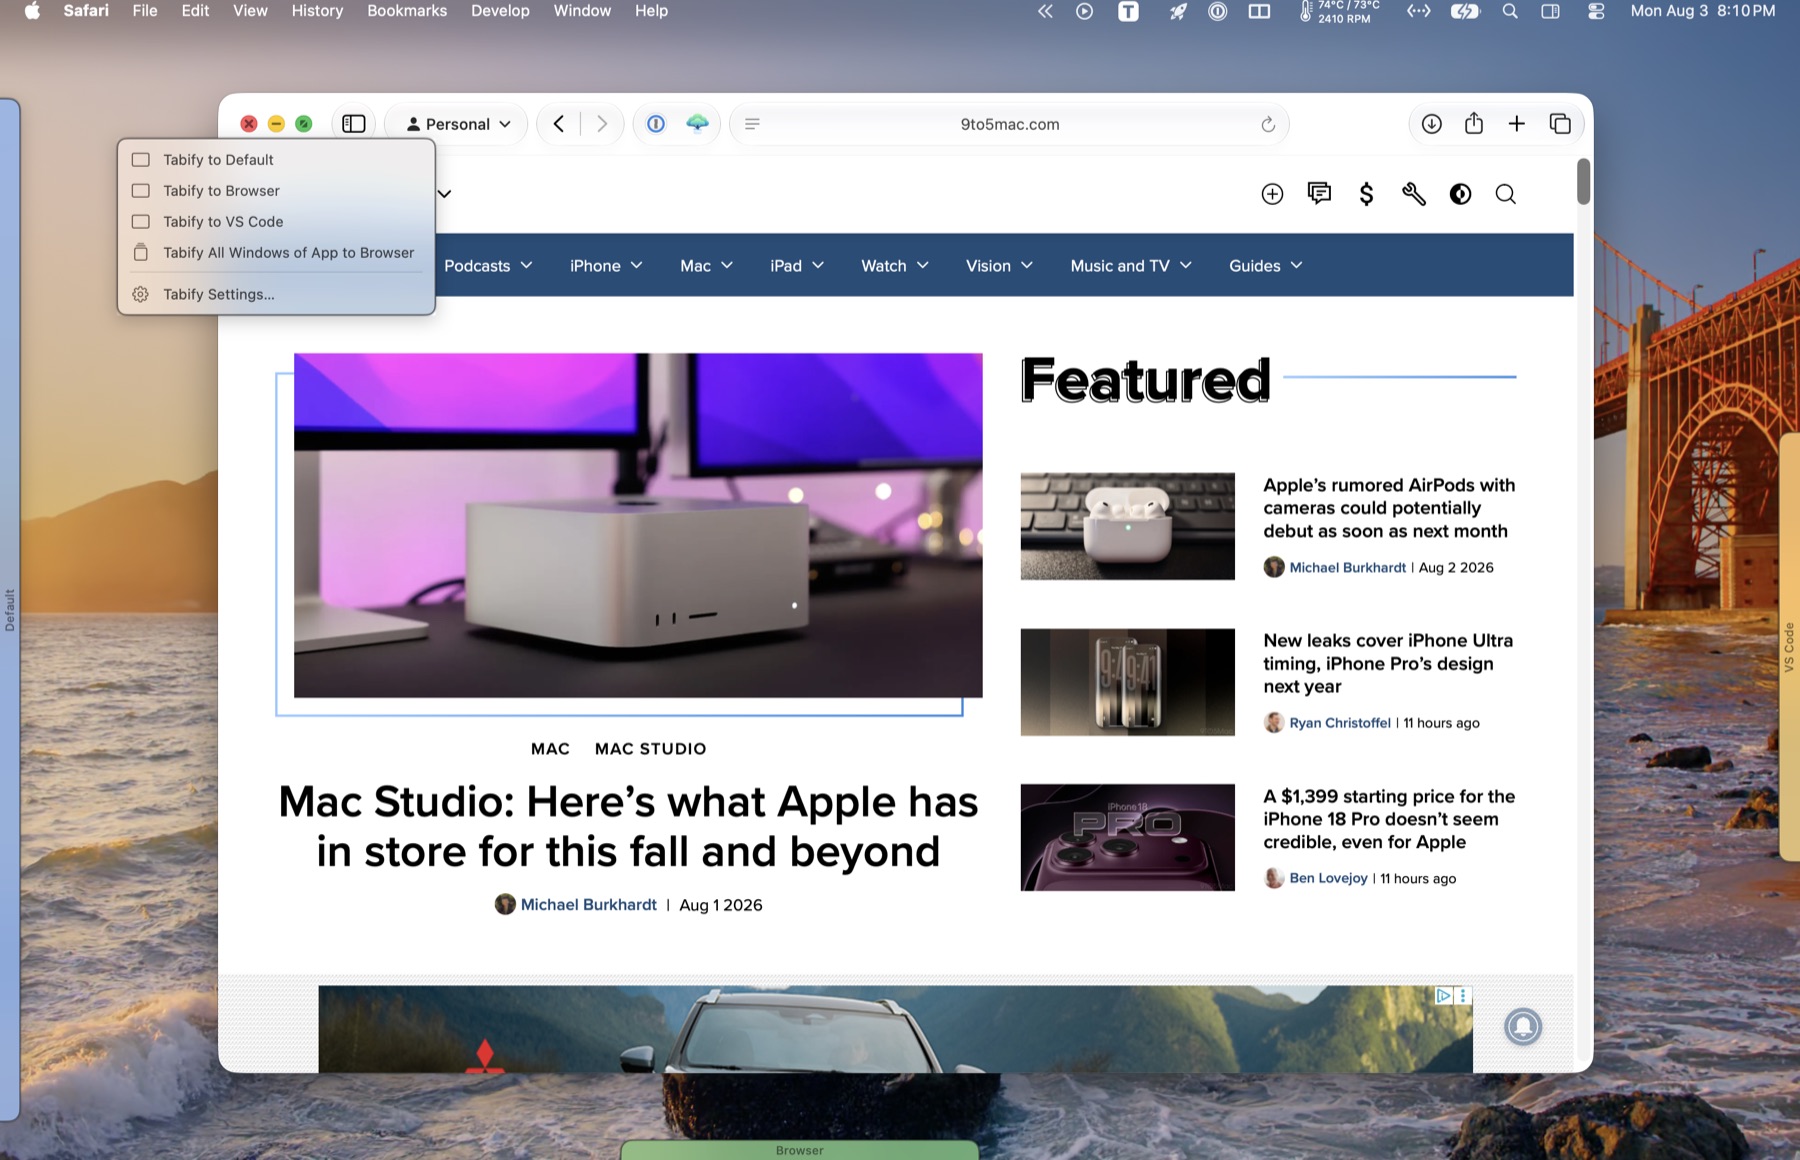
Task: Open a new tab with plus icon
Action: pos(1517,124)
